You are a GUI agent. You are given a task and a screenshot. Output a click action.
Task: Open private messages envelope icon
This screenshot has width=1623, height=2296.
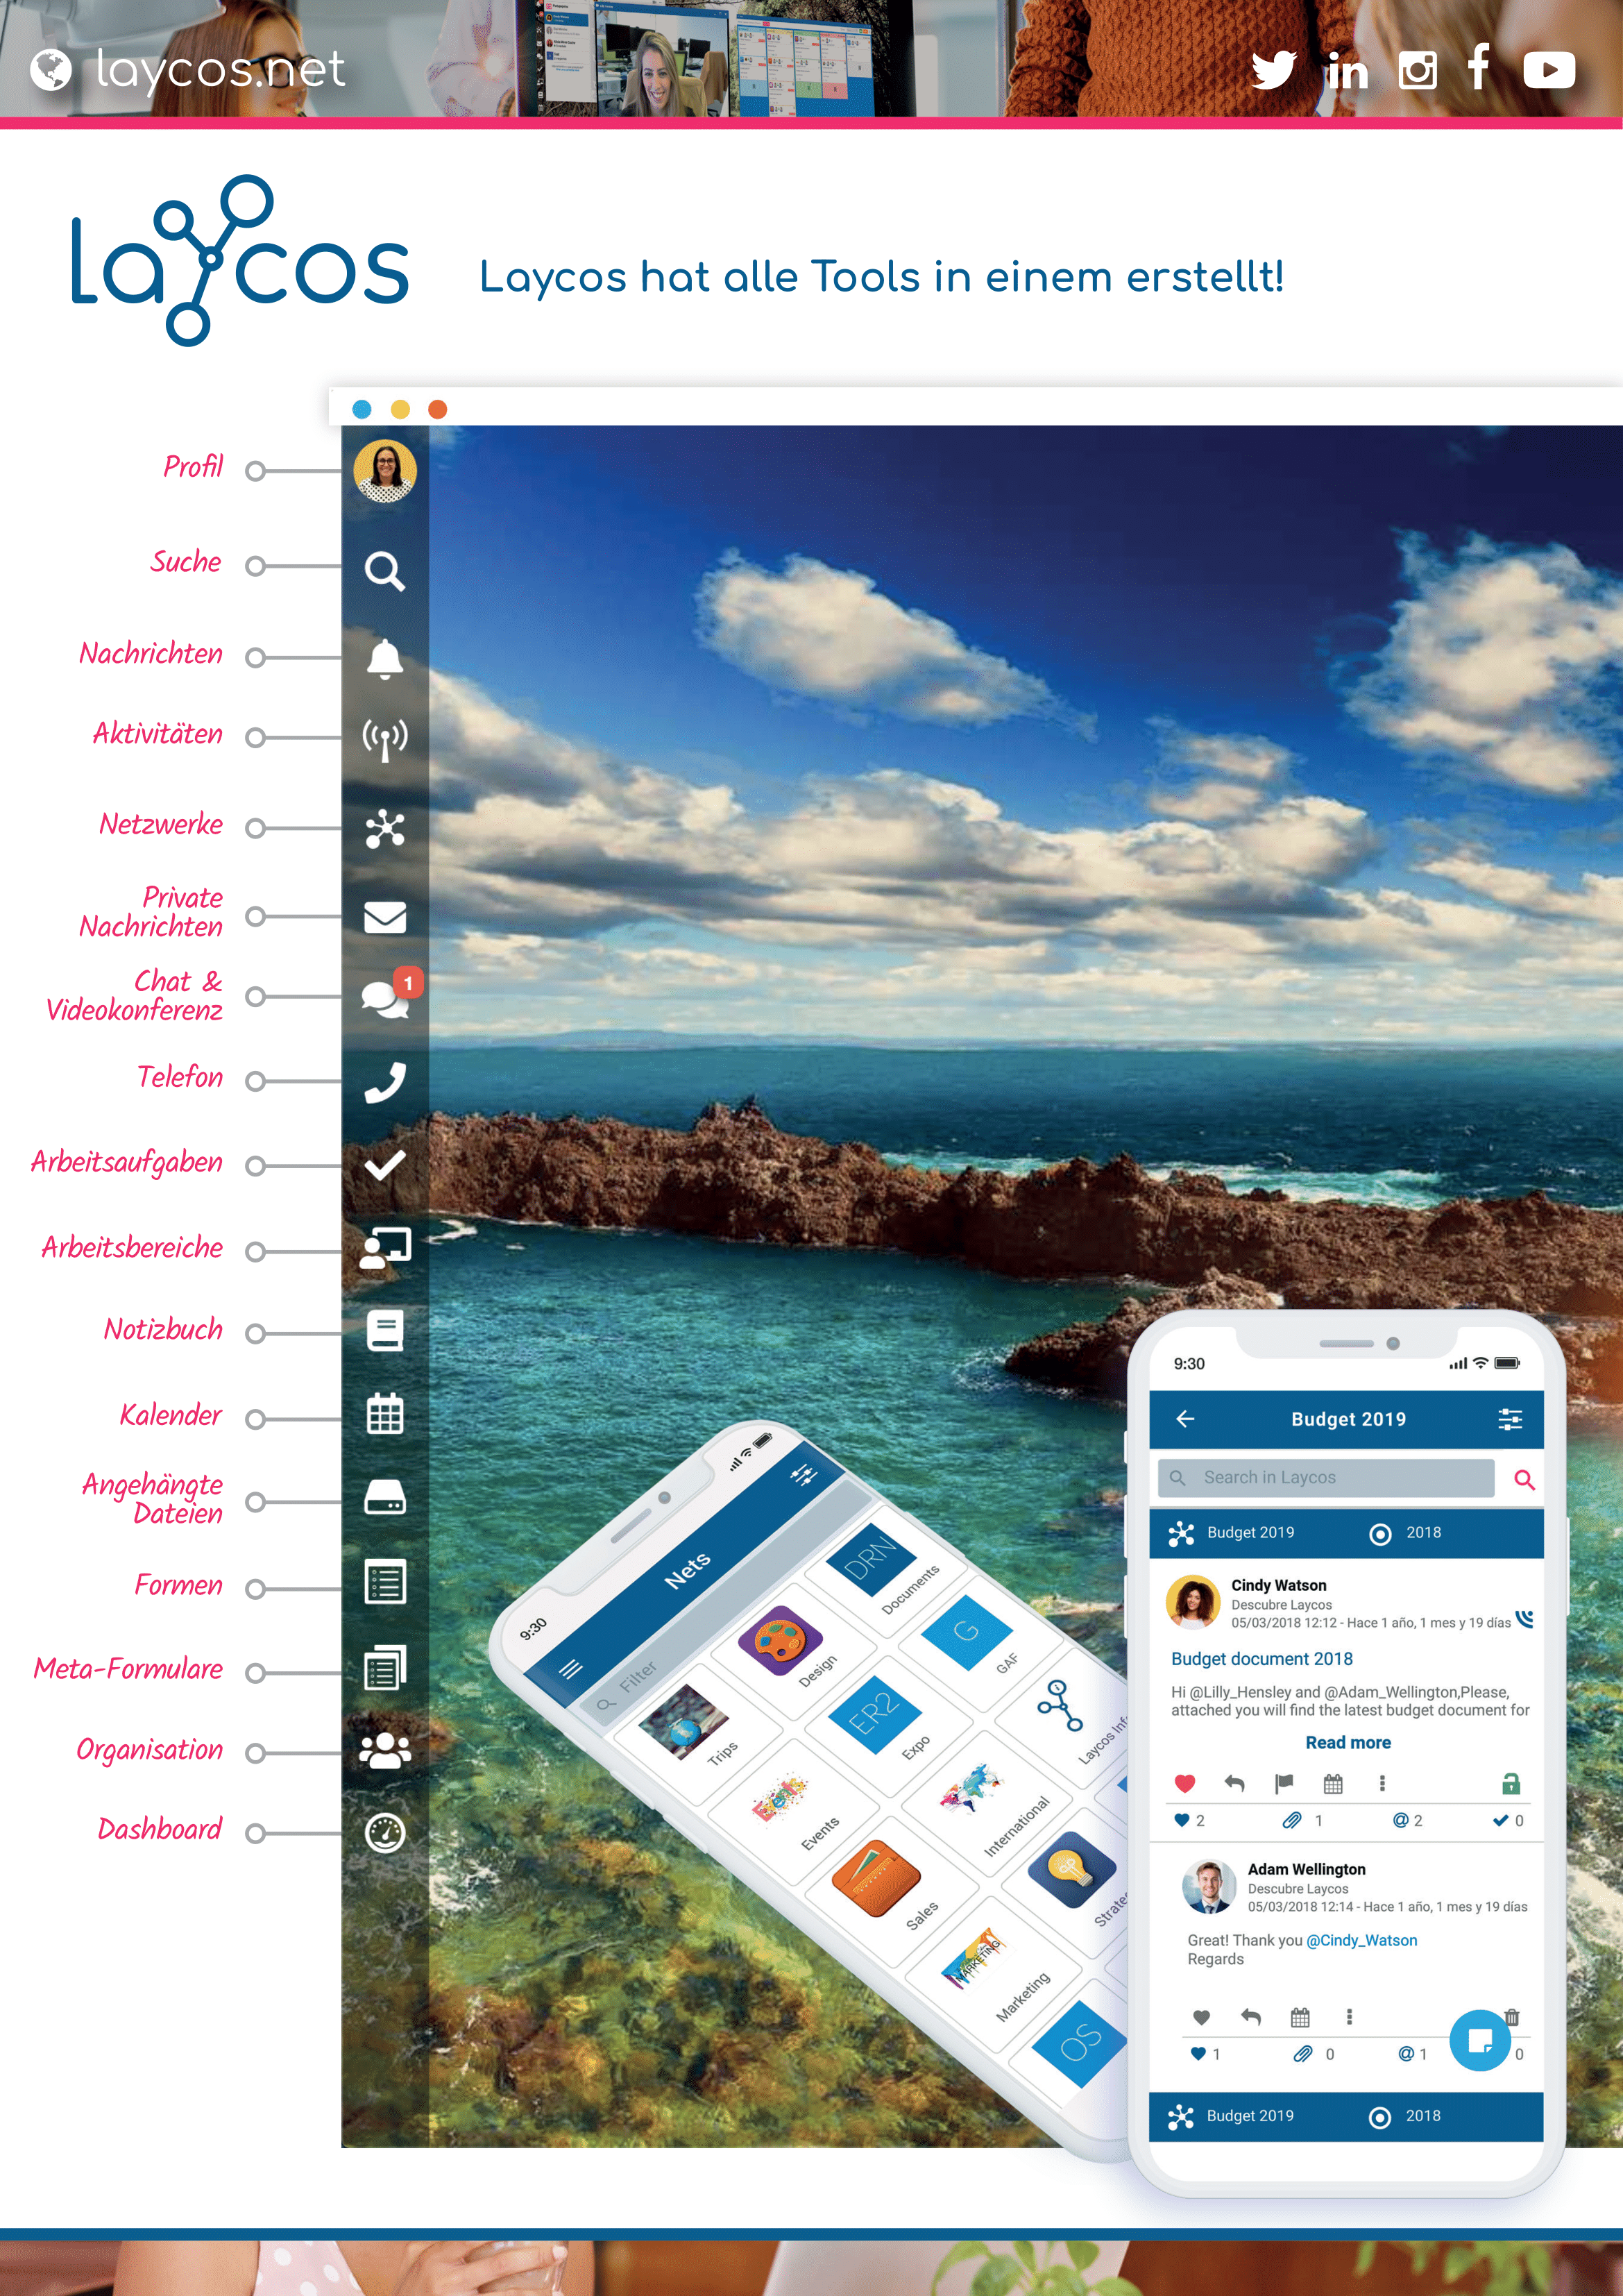tap(385, 917)
